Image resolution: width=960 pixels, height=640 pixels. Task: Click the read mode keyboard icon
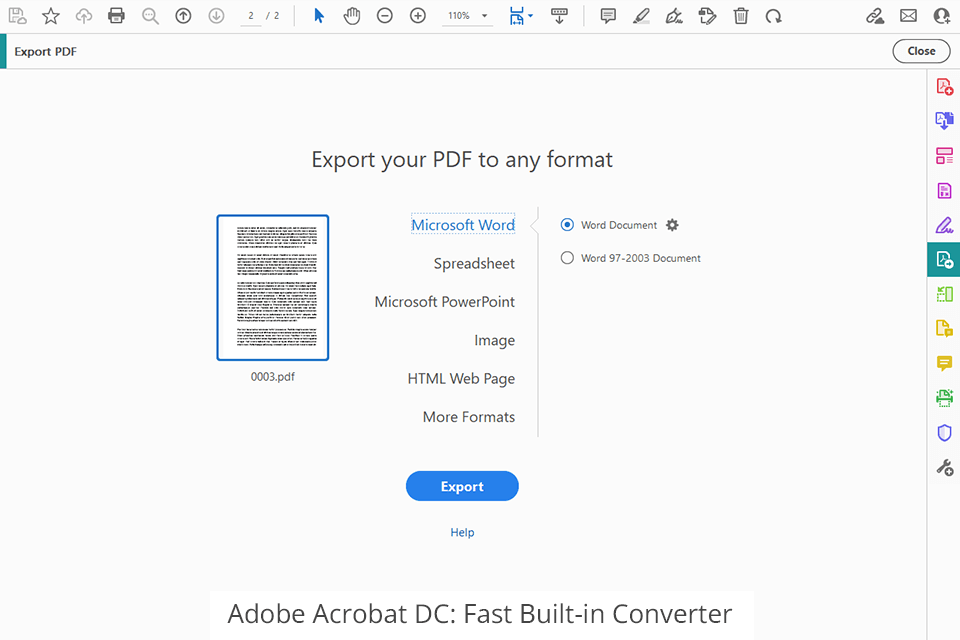(x=559, y=16)
